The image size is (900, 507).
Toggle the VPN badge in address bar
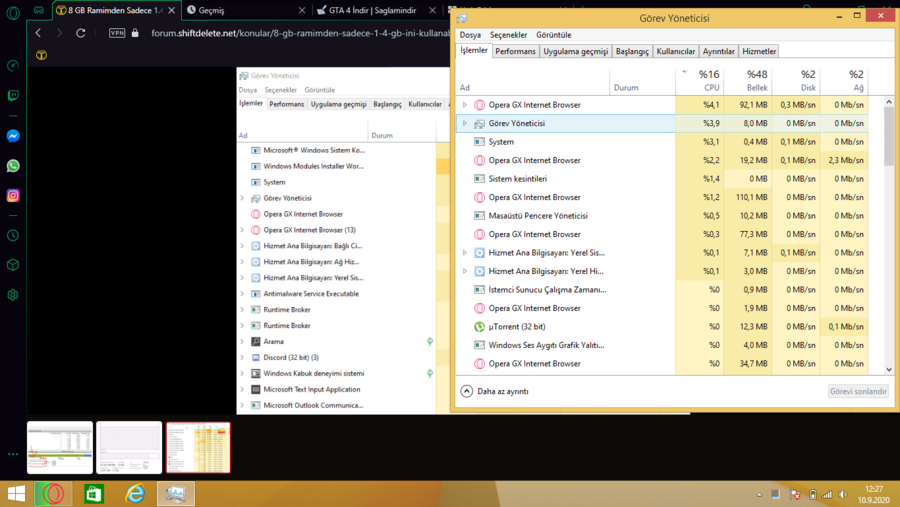coord(117,33)
